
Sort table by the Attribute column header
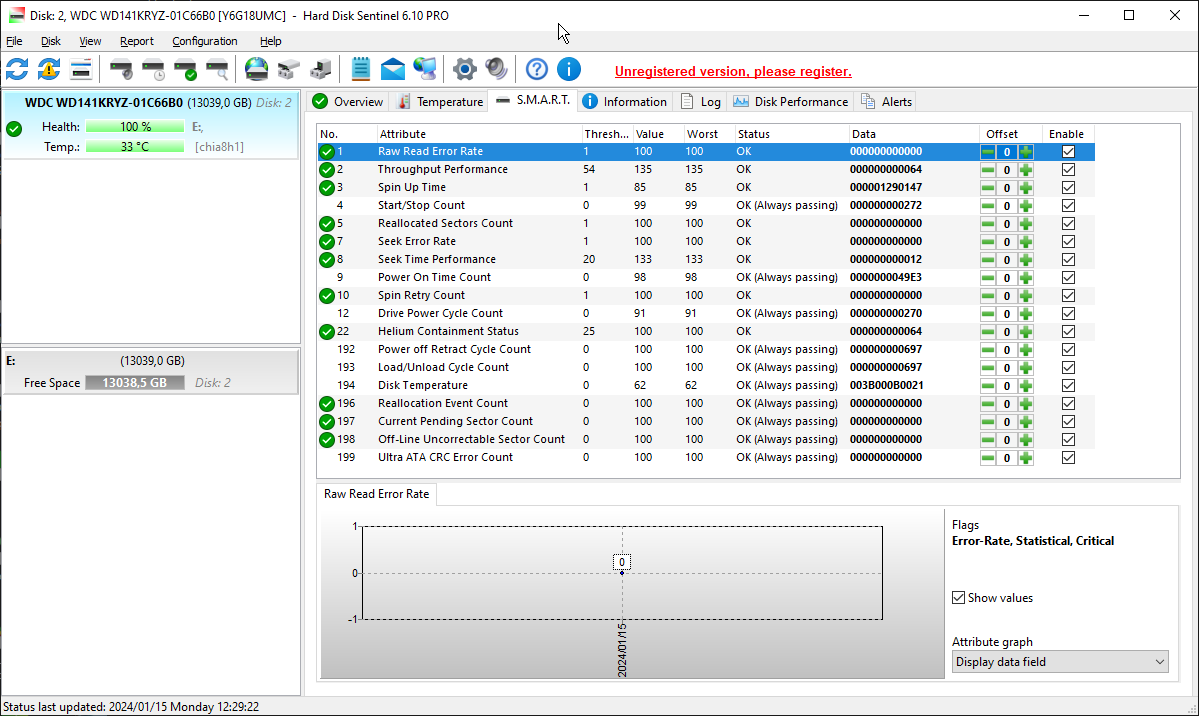coord(479,134)
